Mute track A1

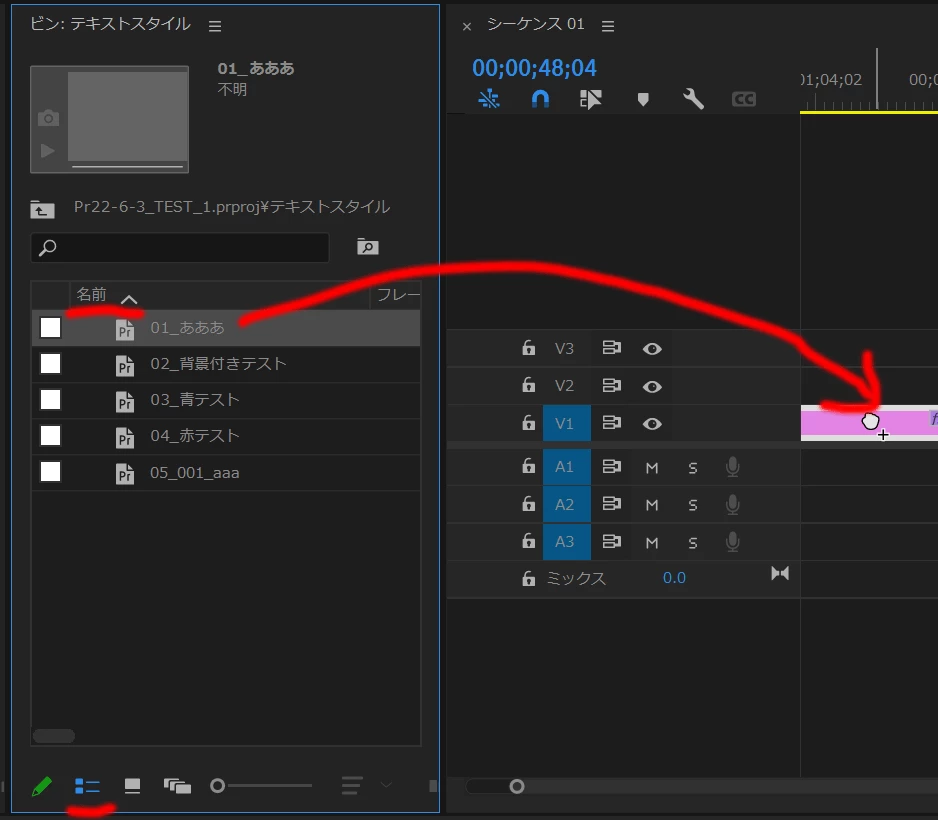pyautogui.click(x=652, y=468)
